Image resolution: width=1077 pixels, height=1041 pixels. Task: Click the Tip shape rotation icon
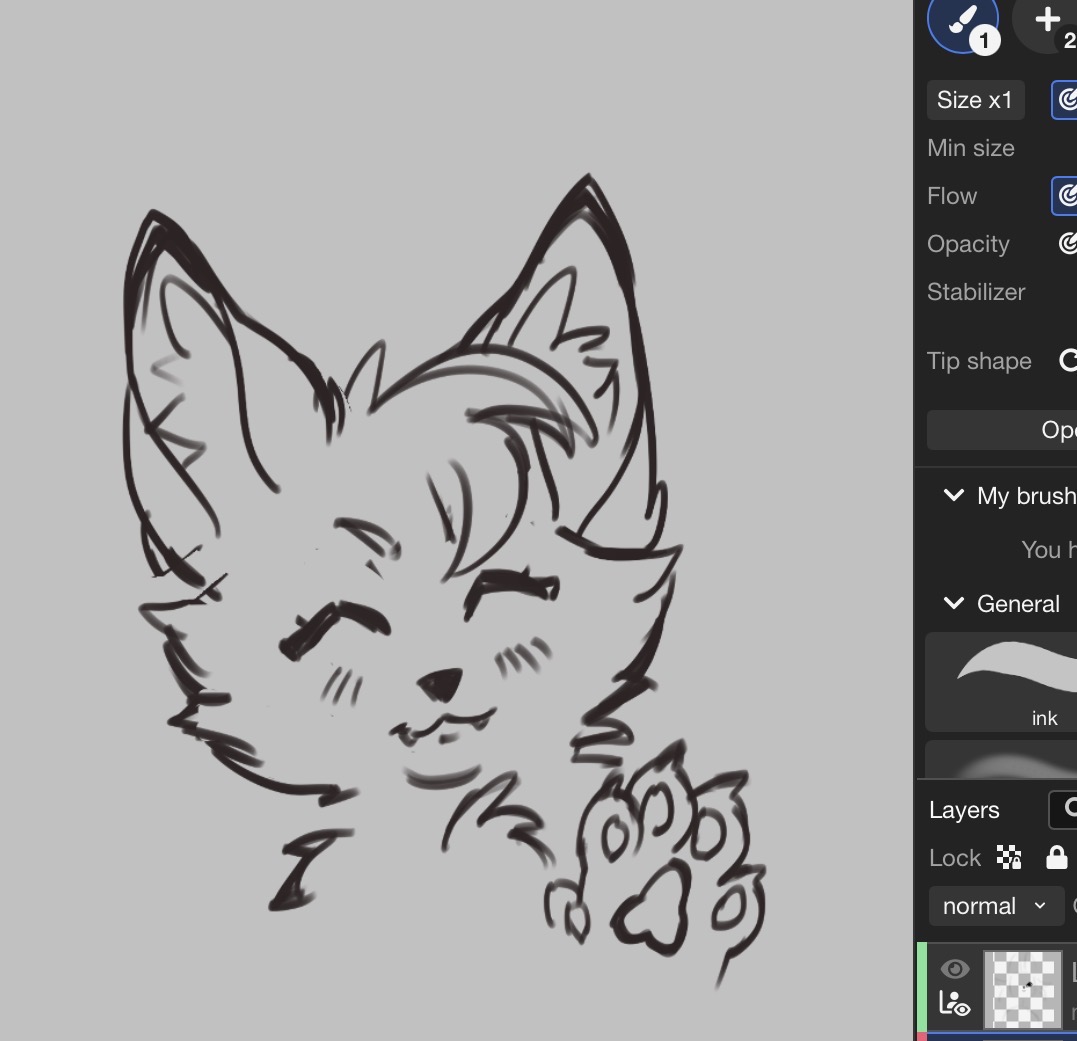point(1068,360)
